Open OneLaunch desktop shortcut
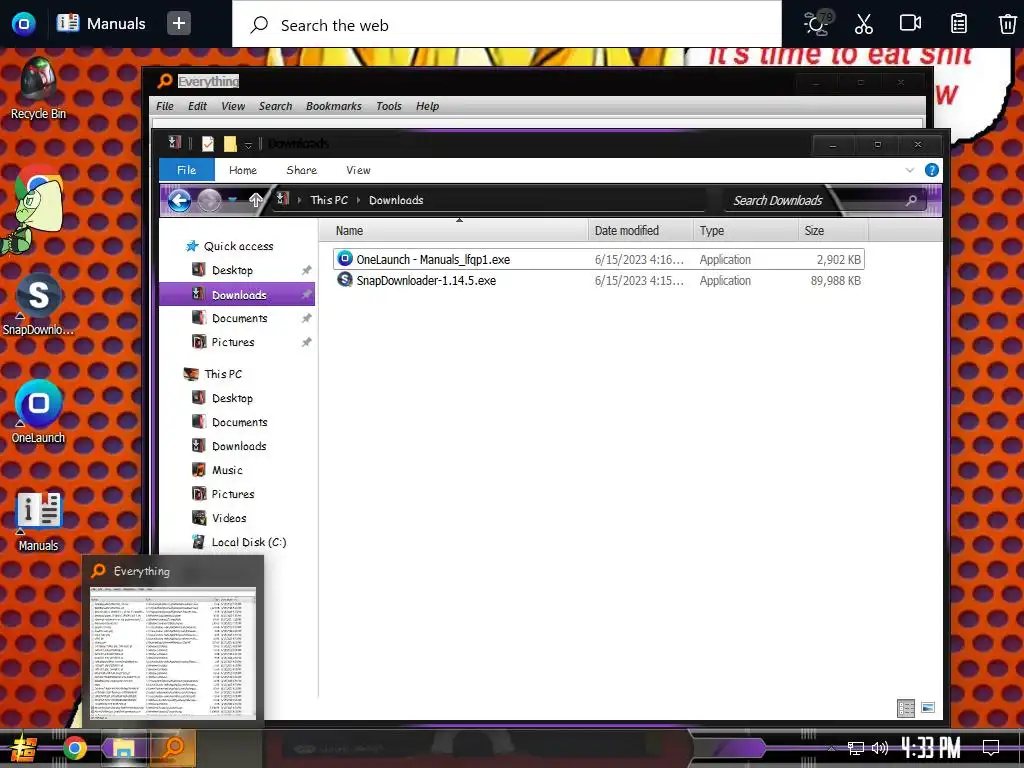Screen dimensions: 1024x768 pos(38,411)
